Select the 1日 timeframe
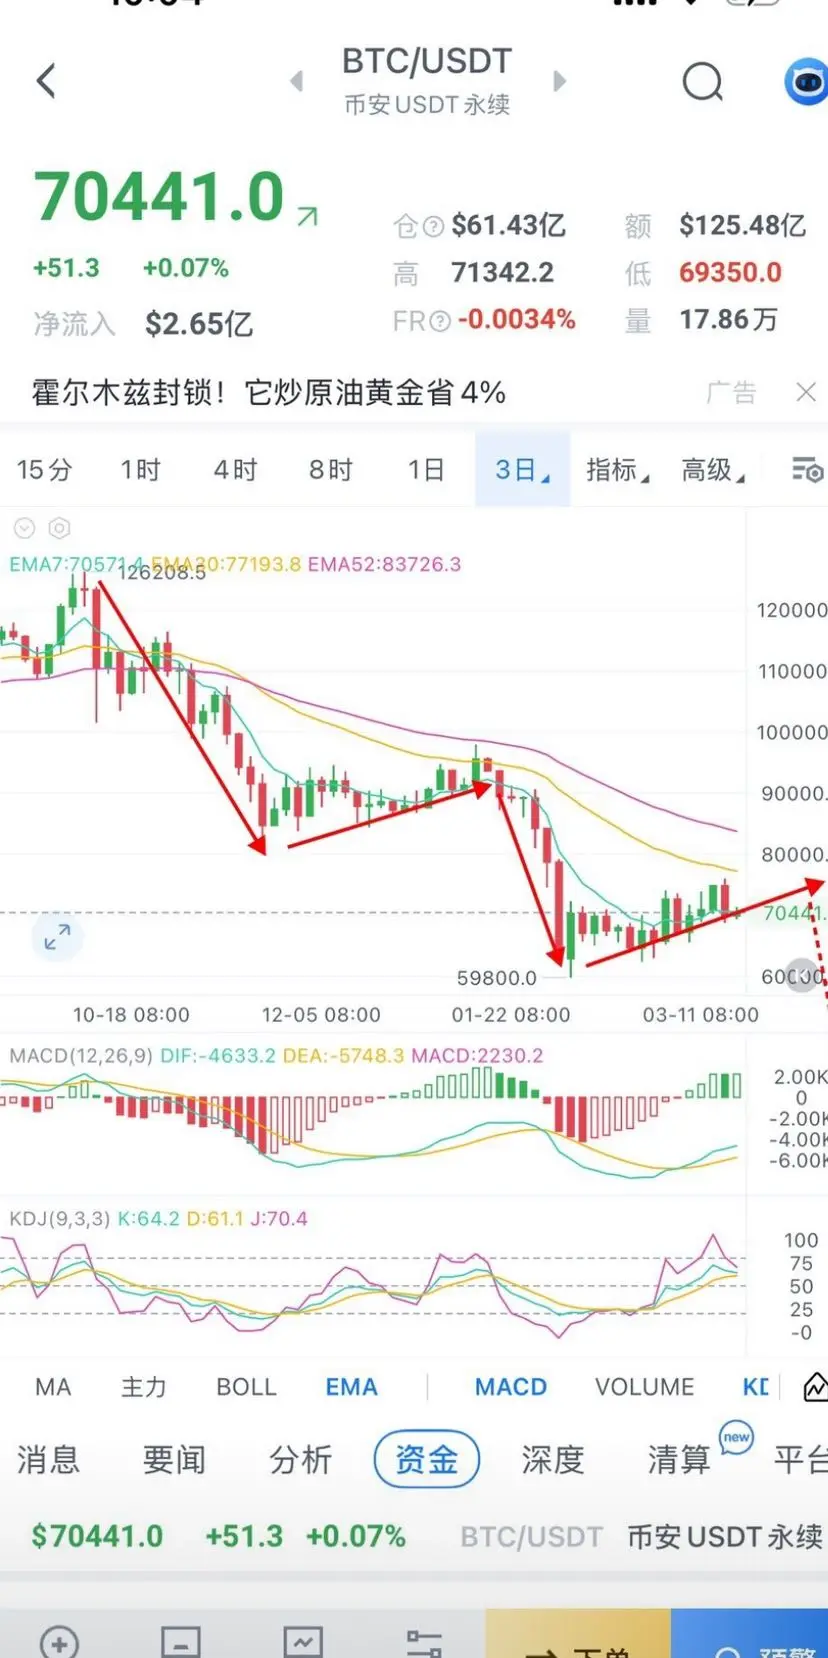Screen dimensions: 828x1658 tap(425, 469)
